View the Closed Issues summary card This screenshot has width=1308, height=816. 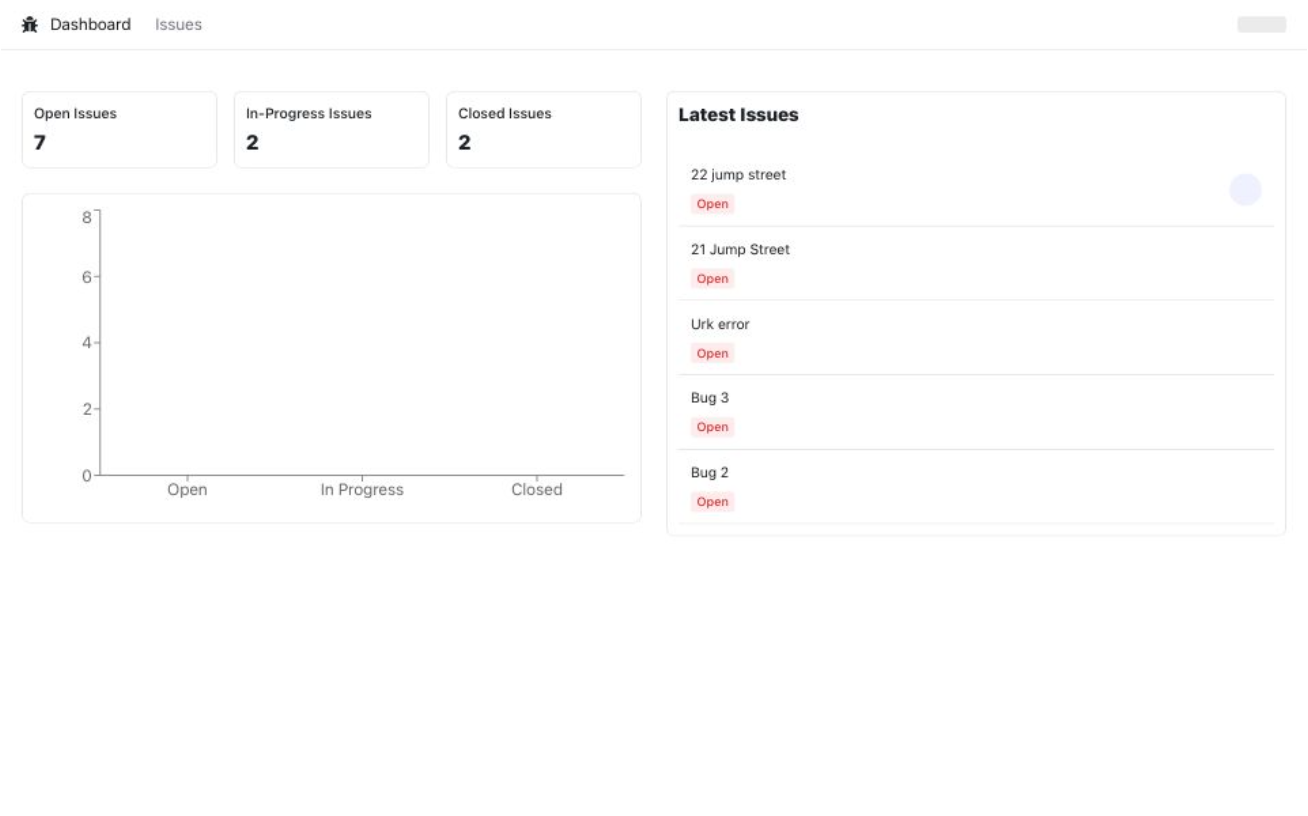point(543,129)
